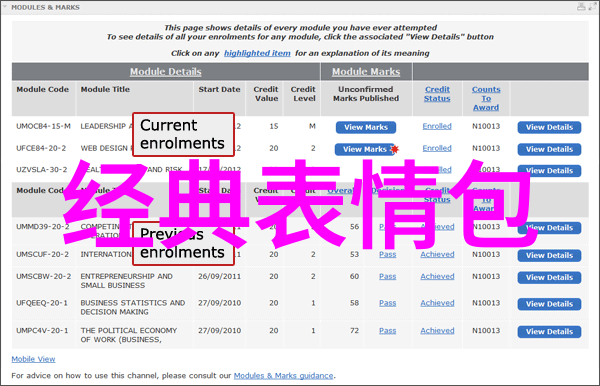This screenshot has width=600, height=386.
Task: Open the Mobile View link
Action: point(33,359)
